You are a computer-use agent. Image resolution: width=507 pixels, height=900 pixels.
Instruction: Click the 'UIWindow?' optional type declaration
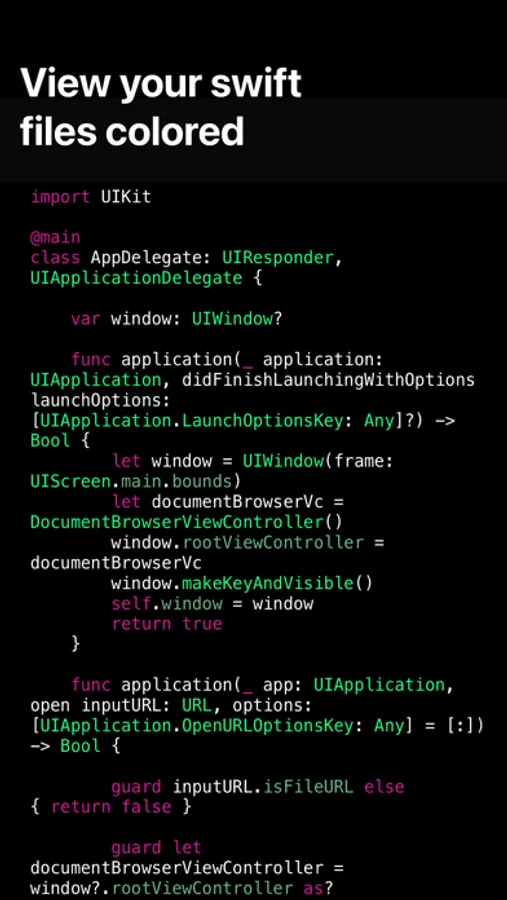click(237, 319)
